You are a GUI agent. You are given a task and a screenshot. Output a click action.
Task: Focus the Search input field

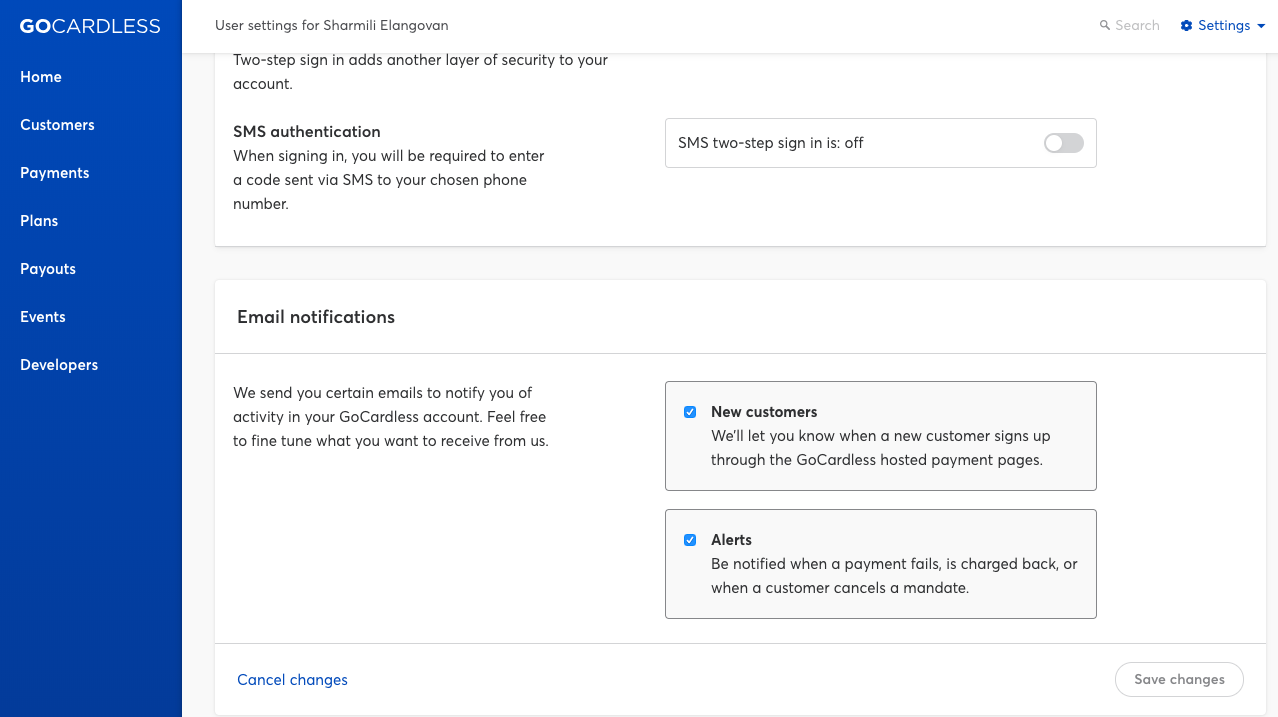coord(1137,26)
